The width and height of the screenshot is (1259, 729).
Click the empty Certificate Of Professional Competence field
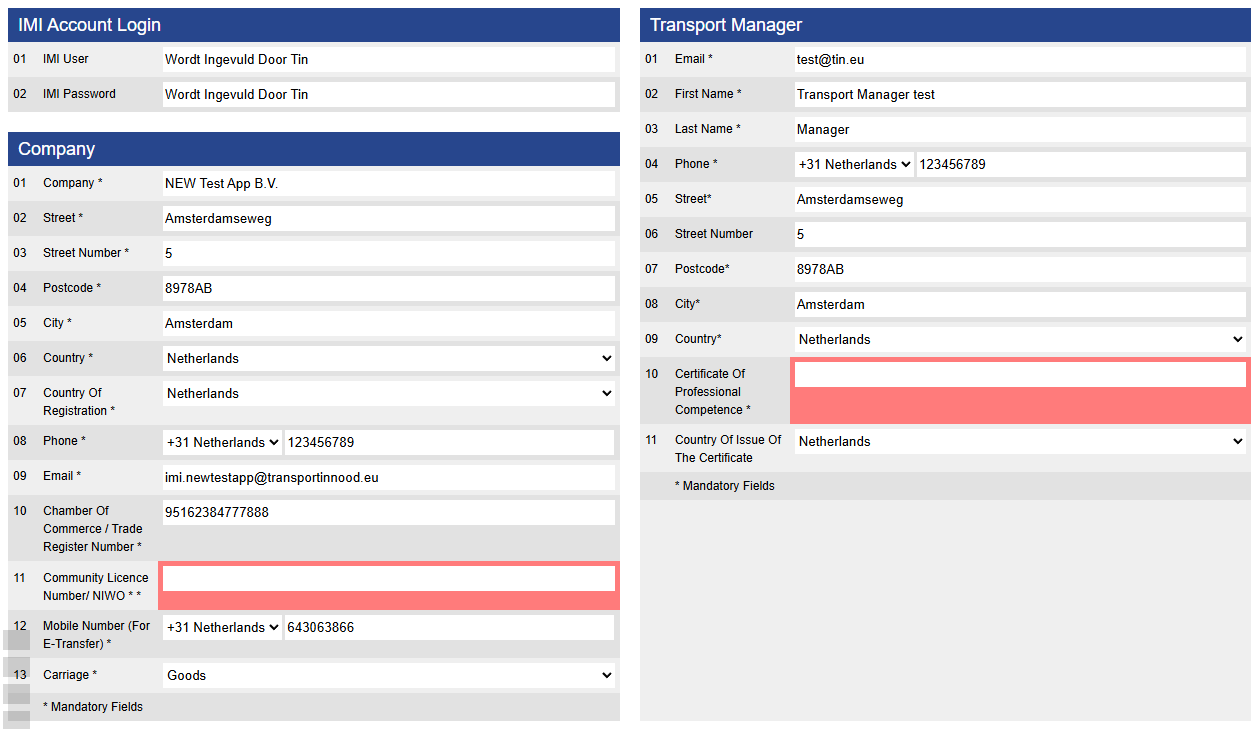click(x=1019, y=373)
